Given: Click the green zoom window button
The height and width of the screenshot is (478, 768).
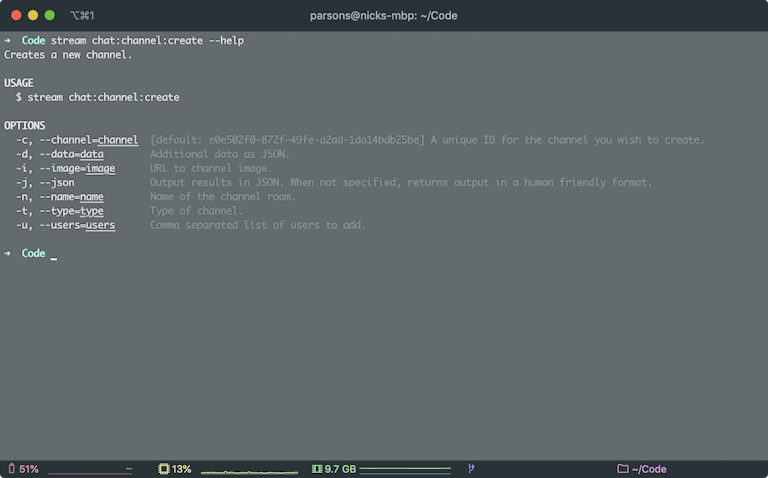Looking at the screenshot, I should coord(49,15).
